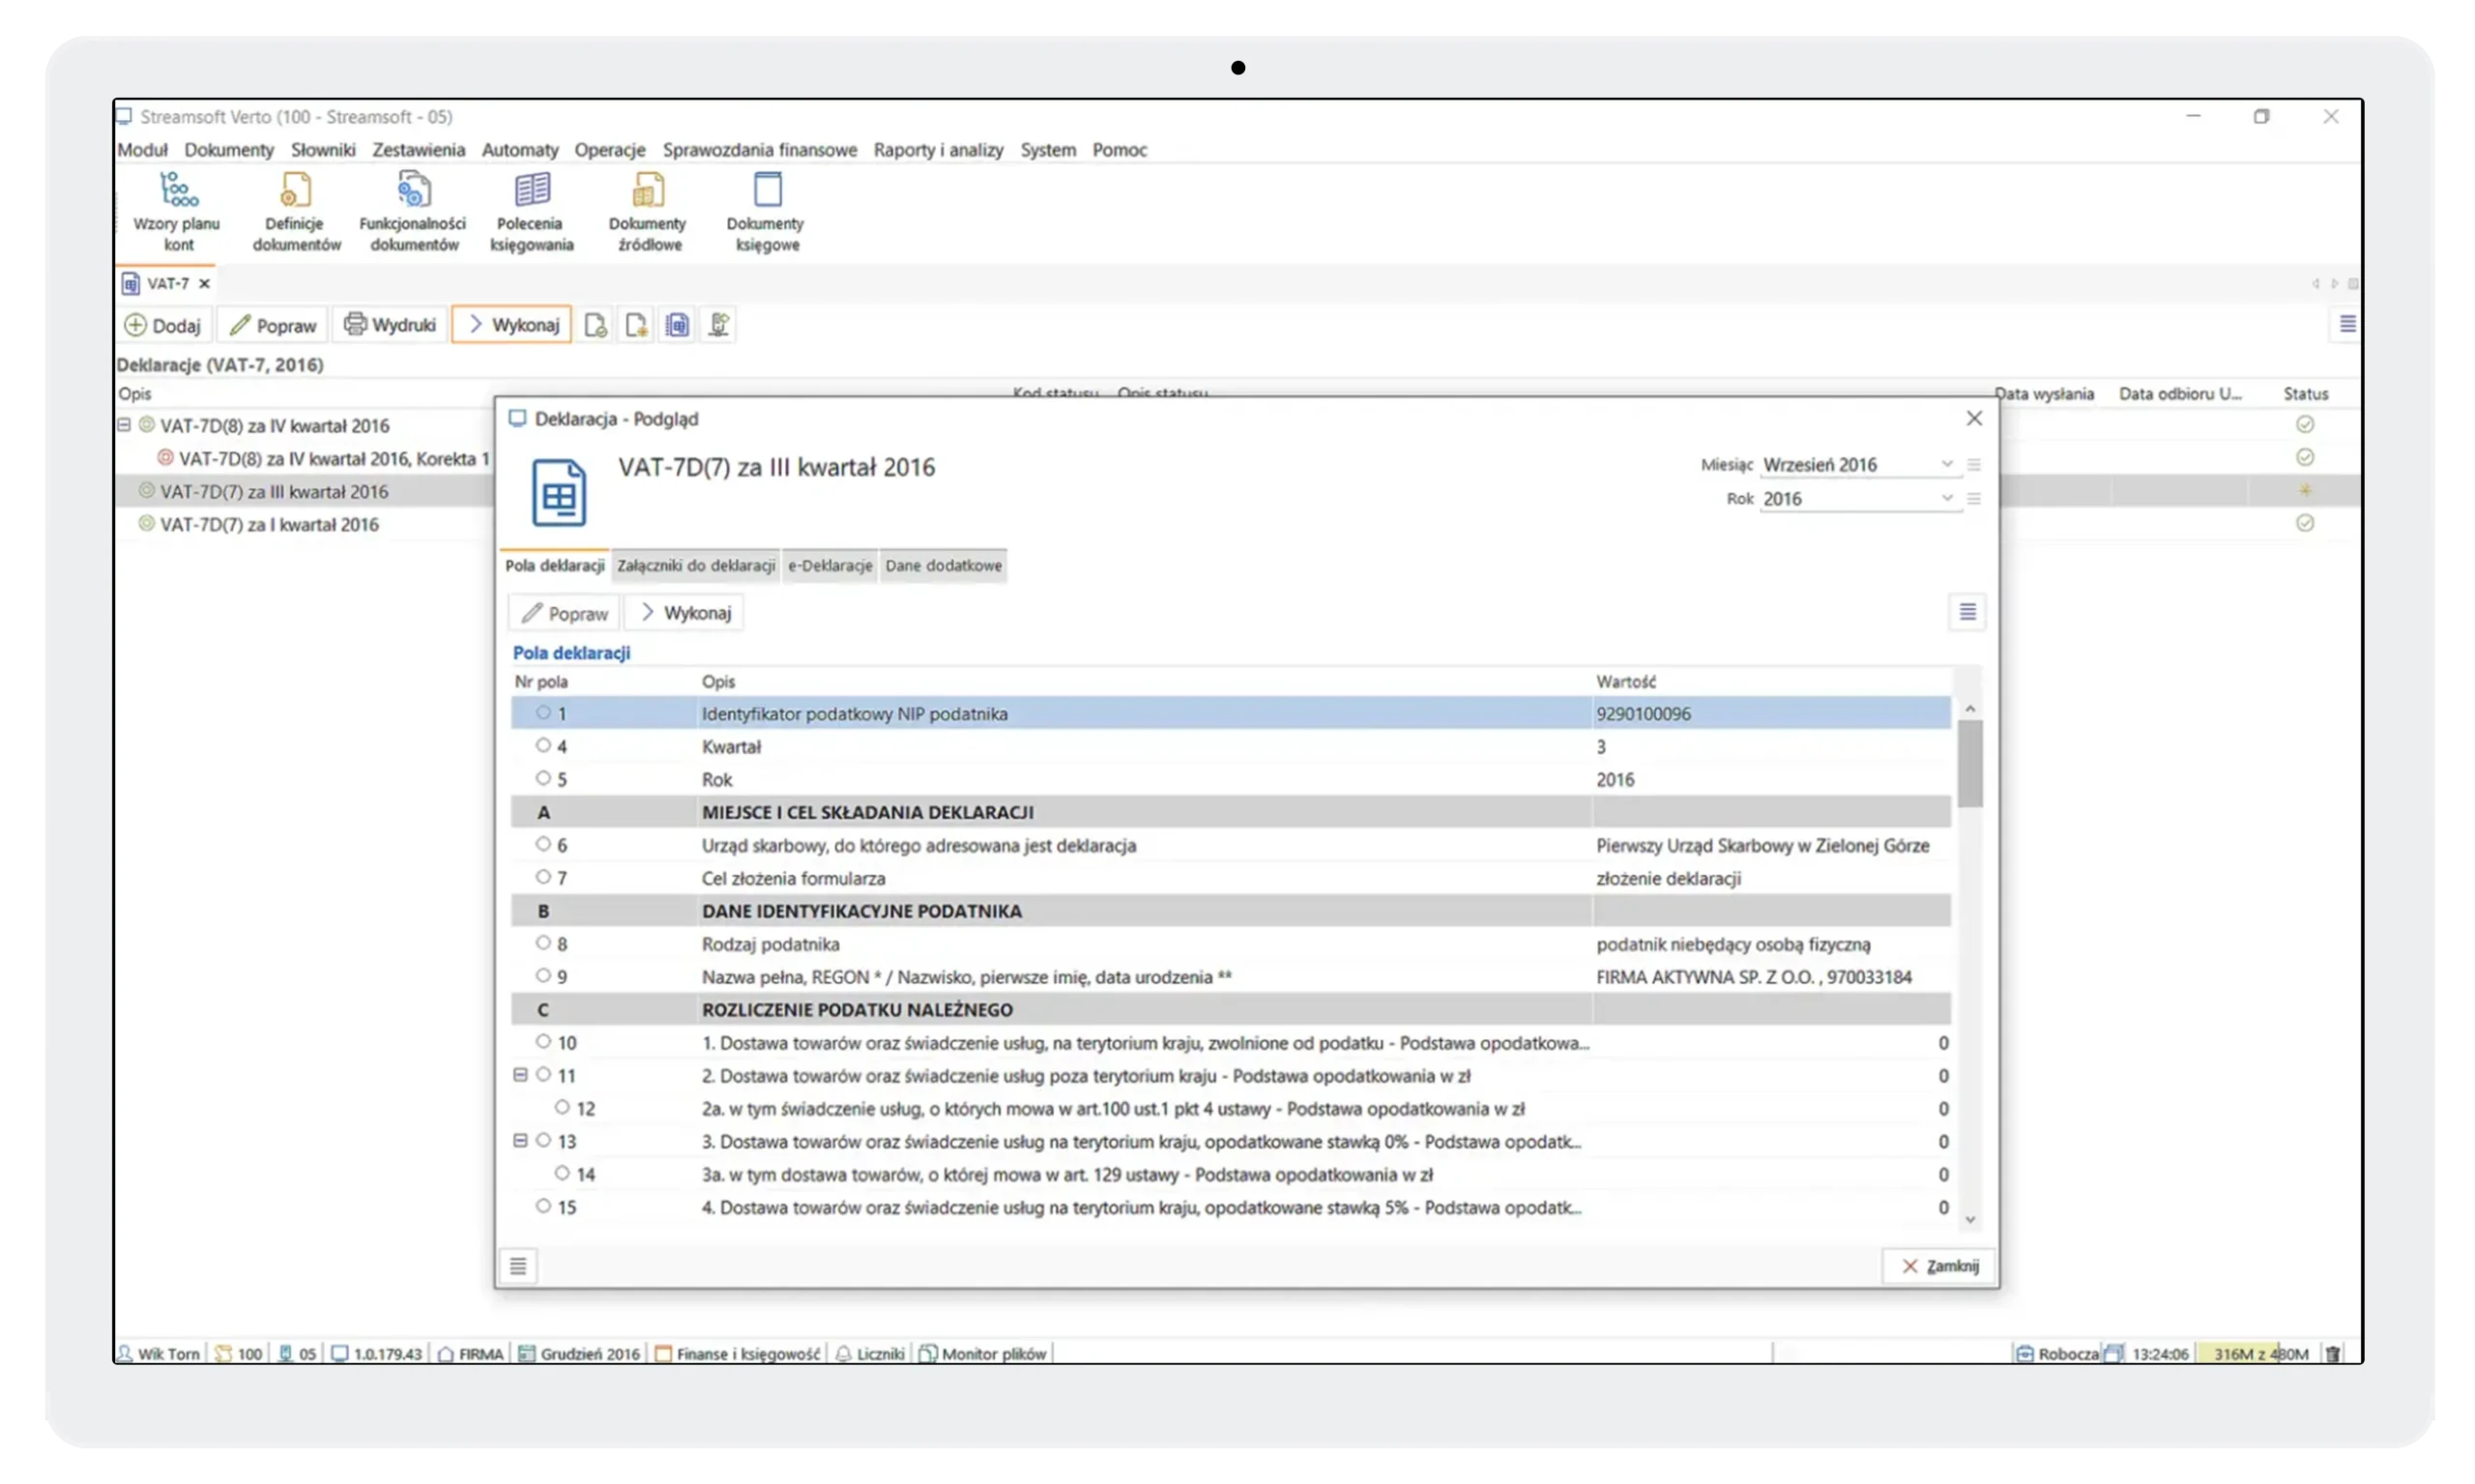The width and height of the screenshot is (2475, 1484).
Task: Open Dokumenty księgowe icon
Action: click(766, 211)
